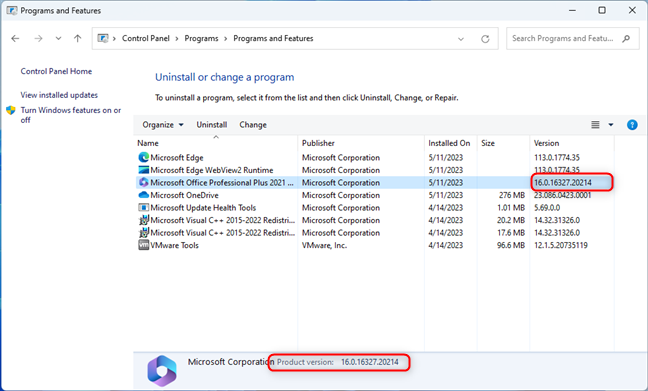Click version 12.1.5.20735119 cell
This screenshot has height=391, width=648.
click(x=560, y=245)
